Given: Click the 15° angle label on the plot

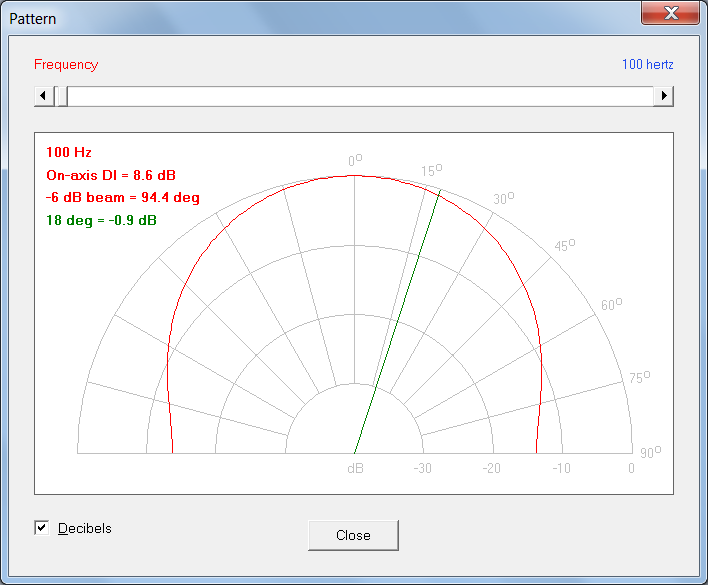Looking at the screenshot, I should point(432,170).
